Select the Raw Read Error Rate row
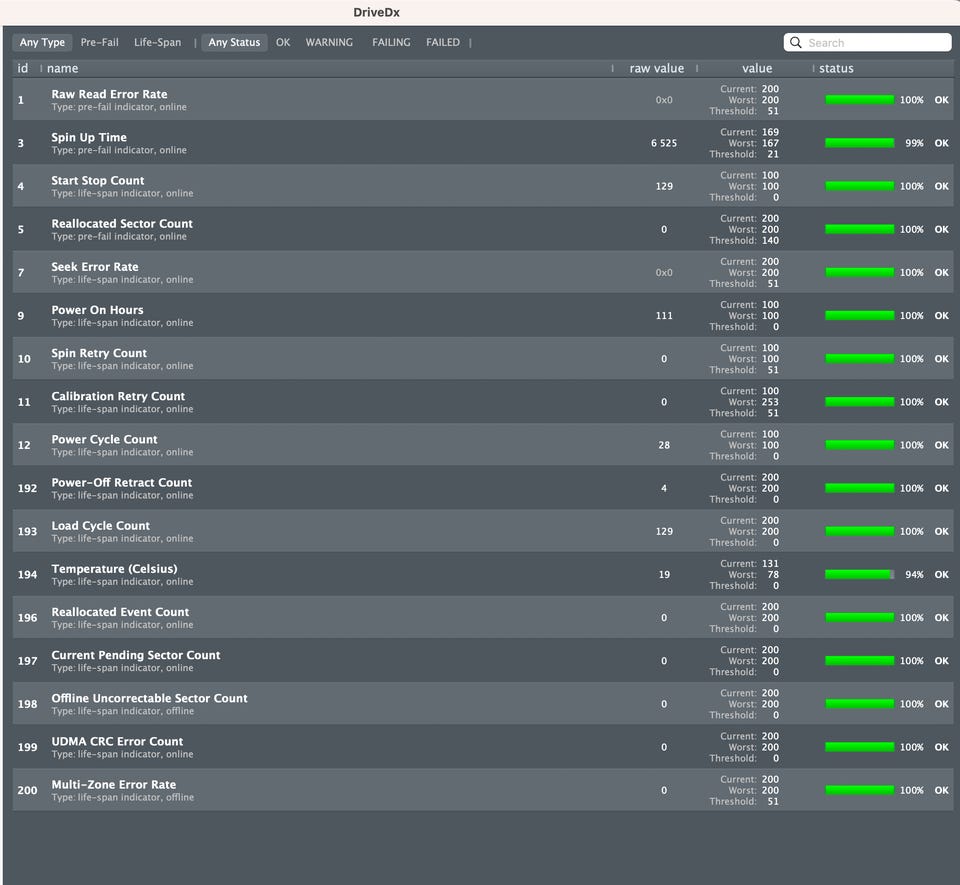 click(x=482, y=100)
